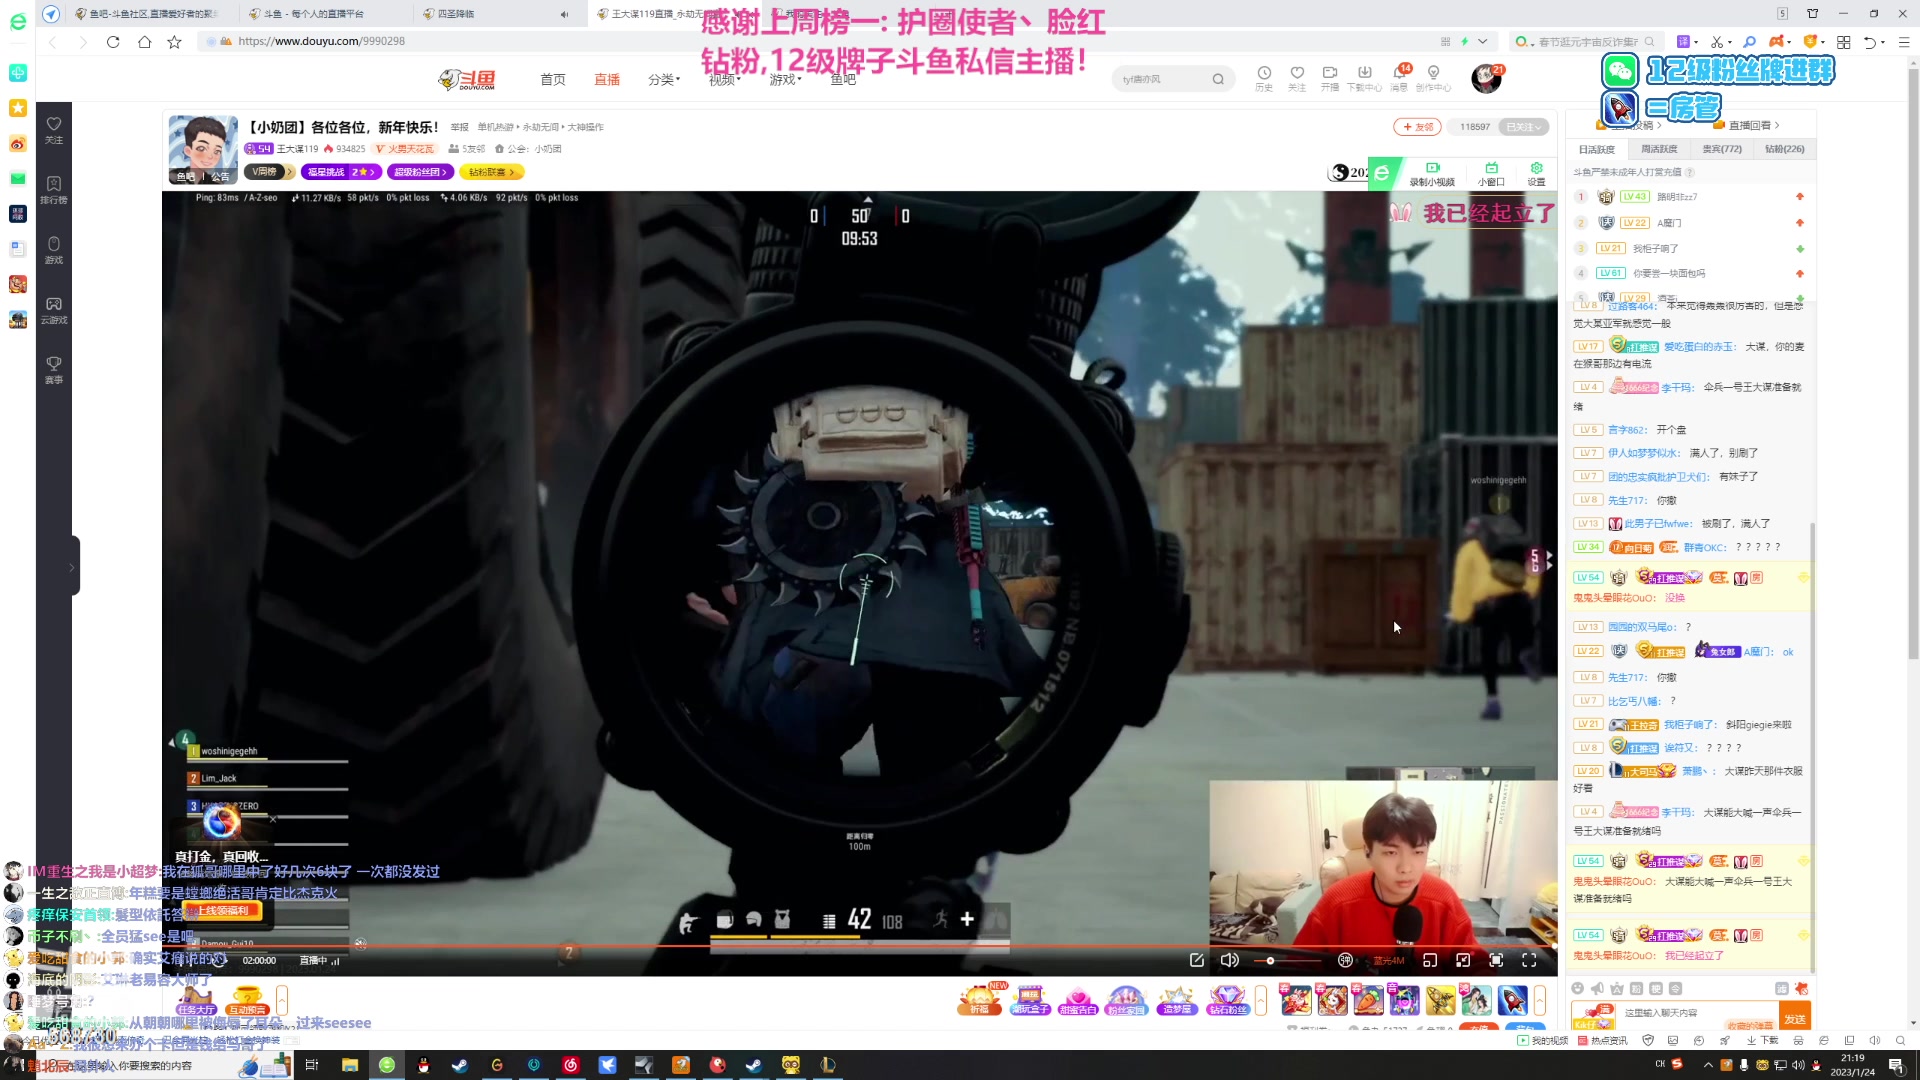Viewport: 1920px width, 1080px height.
Task: Expand the arrow next to 互动预言
Action: click(282, 999)
